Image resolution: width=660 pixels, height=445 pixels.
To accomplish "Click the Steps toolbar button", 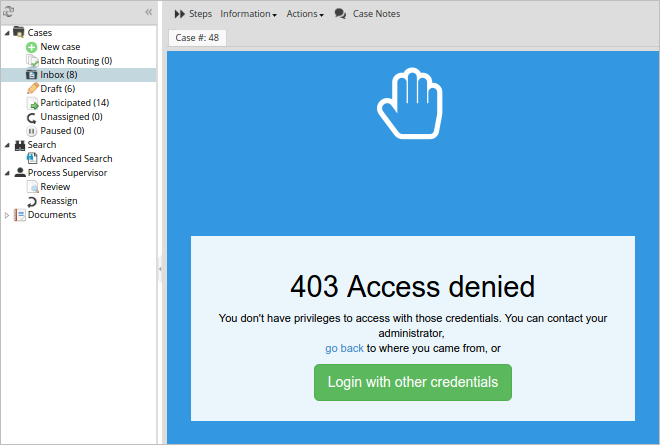I will (193, 14).
